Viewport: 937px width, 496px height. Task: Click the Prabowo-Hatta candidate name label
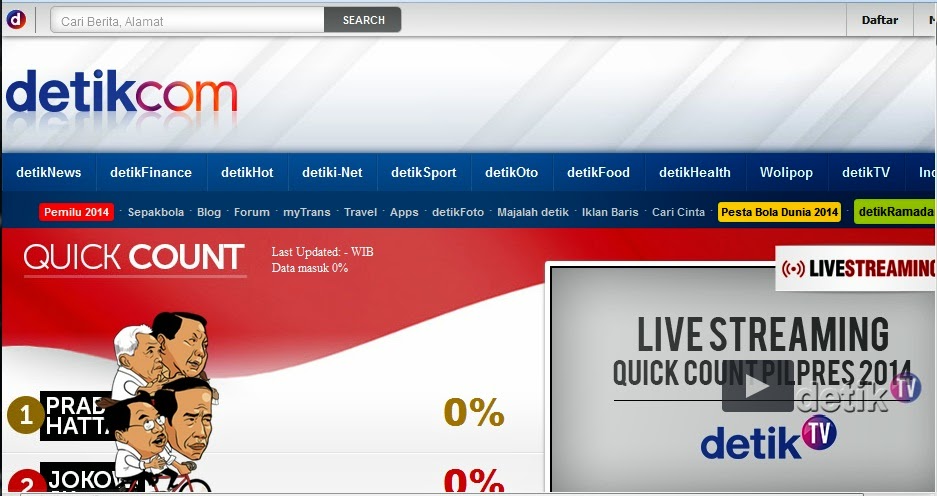coord(76,416)
